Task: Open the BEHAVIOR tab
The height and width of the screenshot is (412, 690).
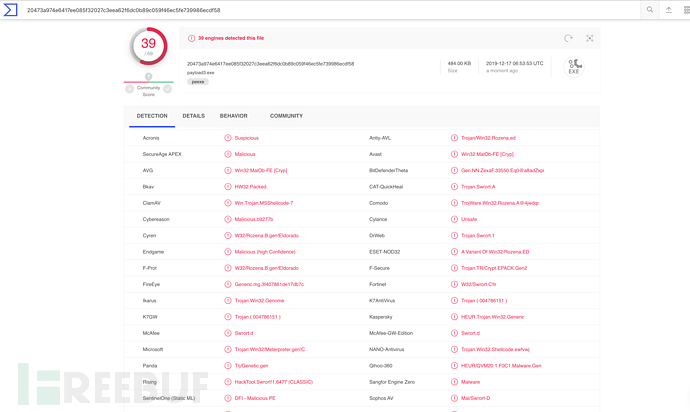Action: click(x=234, y=116)
